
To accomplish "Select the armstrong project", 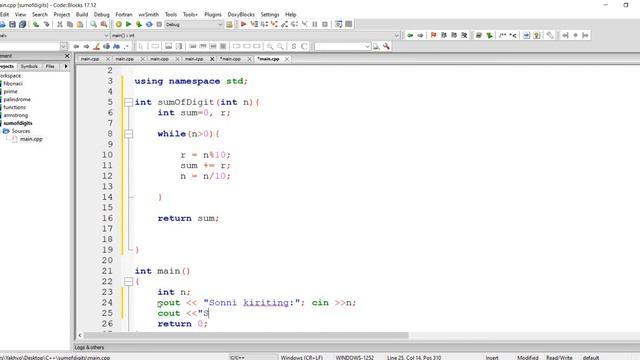I will [x=16, y=115].
